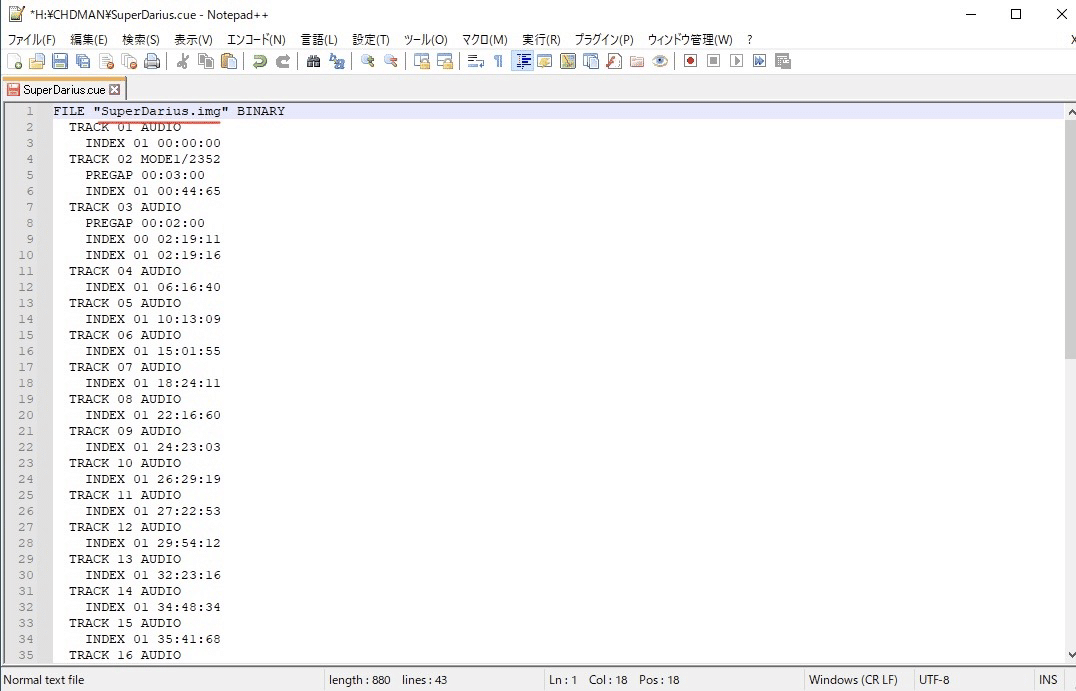Open the 検索(S) menu

[x=141, y=40]
